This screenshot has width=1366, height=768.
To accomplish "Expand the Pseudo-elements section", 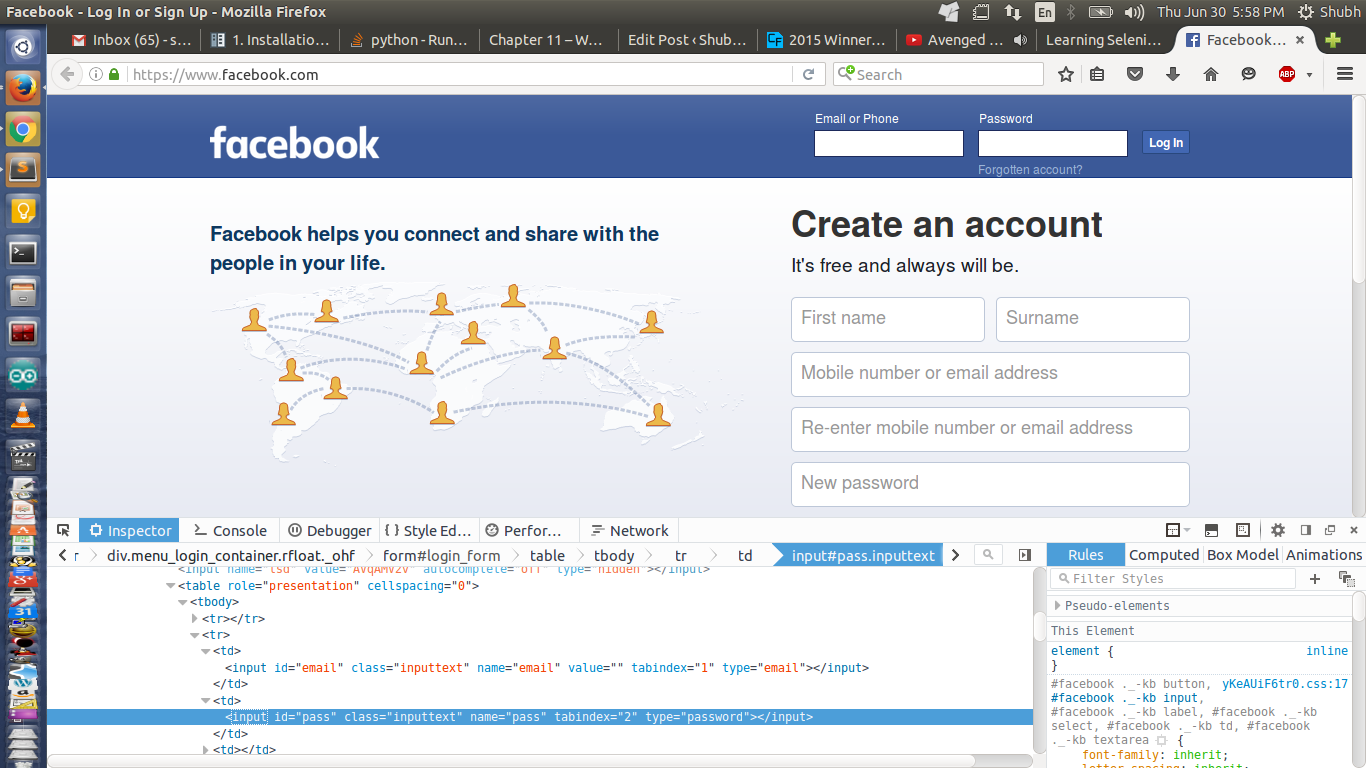I will tap(1058, 606).
